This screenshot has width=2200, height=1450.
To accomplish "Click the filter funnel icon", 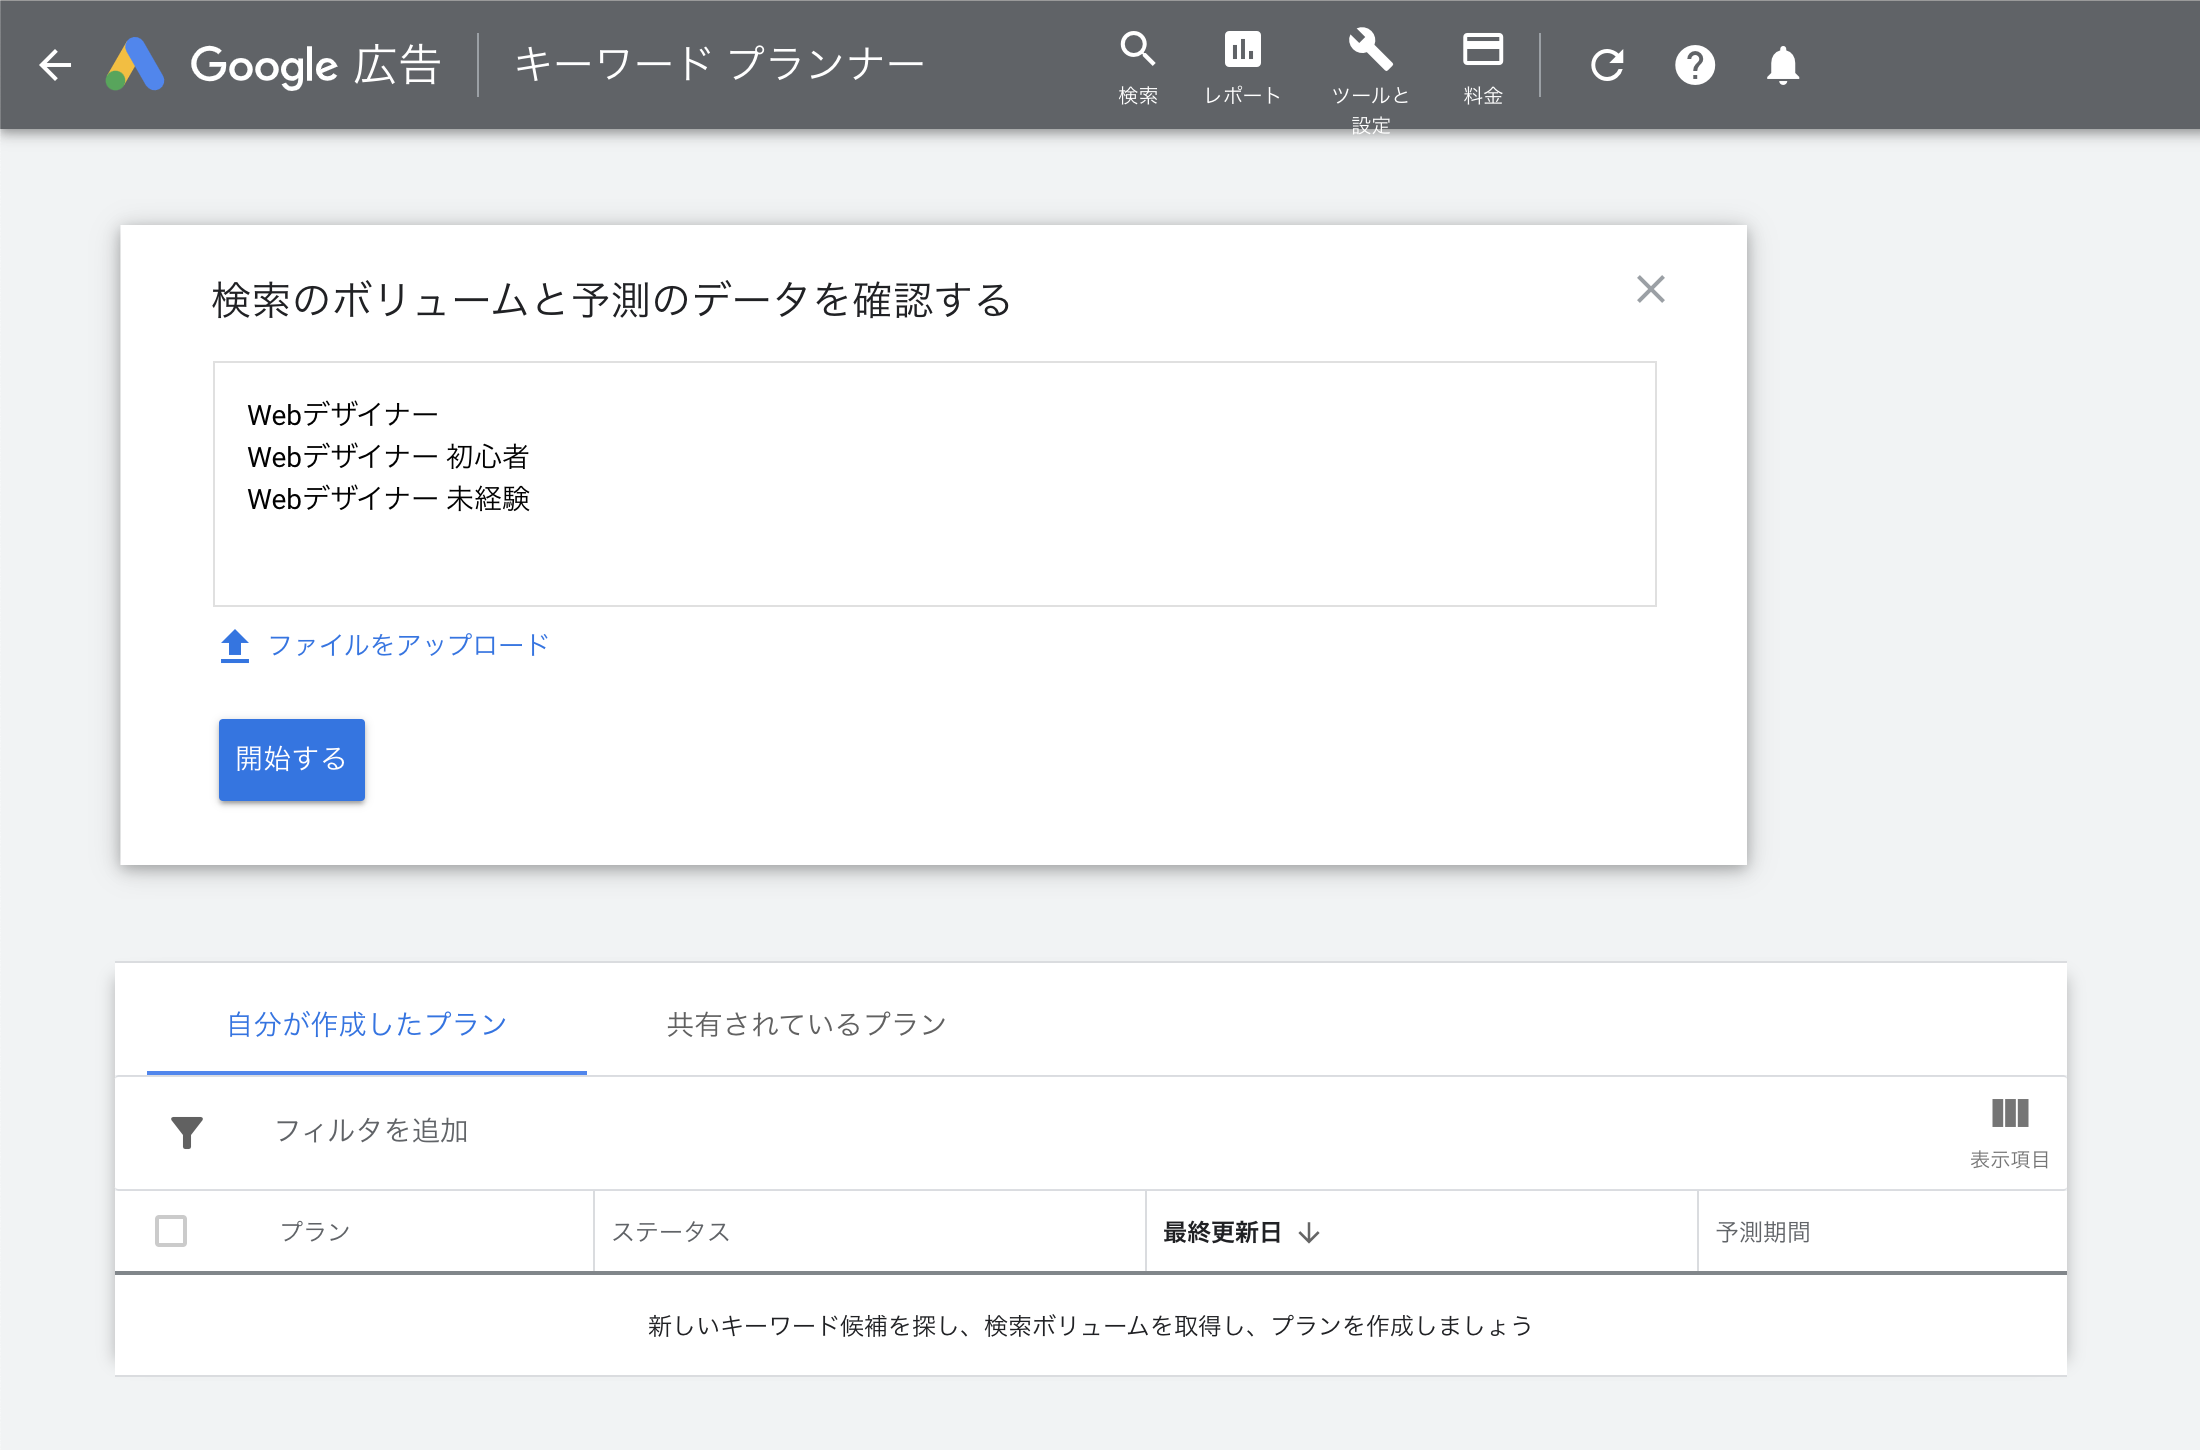I will pos(187,1132).
